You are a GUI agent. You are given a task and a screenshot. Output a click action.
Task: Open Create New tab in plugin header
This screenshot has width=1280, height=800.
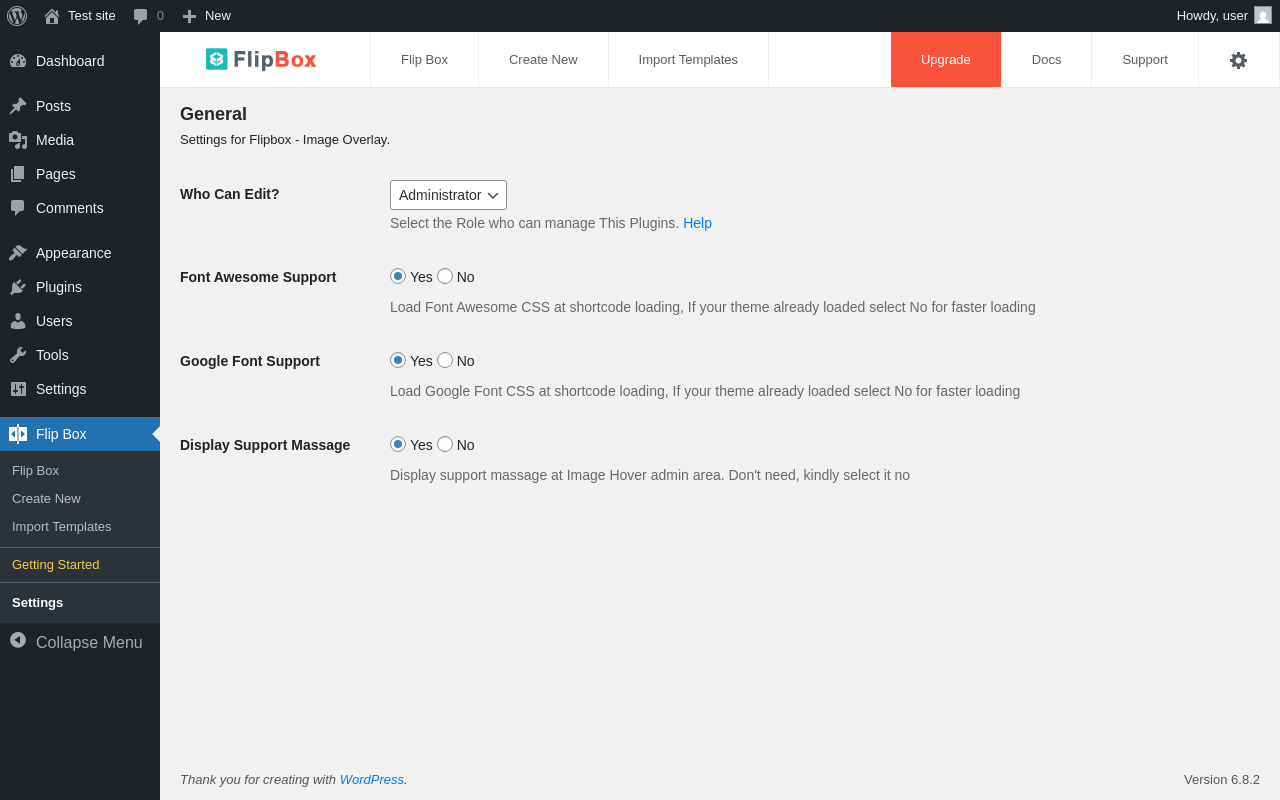pos(543,60)
